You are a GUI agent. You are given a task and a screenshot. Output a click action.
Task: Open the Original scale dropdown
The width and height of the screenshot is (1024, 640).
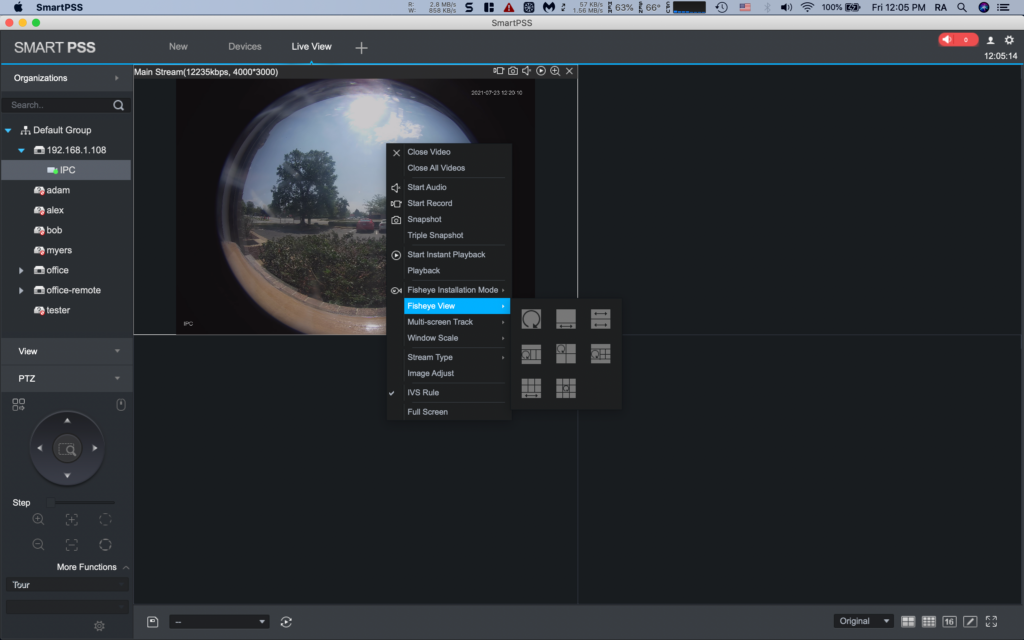[x=863, y=621]
